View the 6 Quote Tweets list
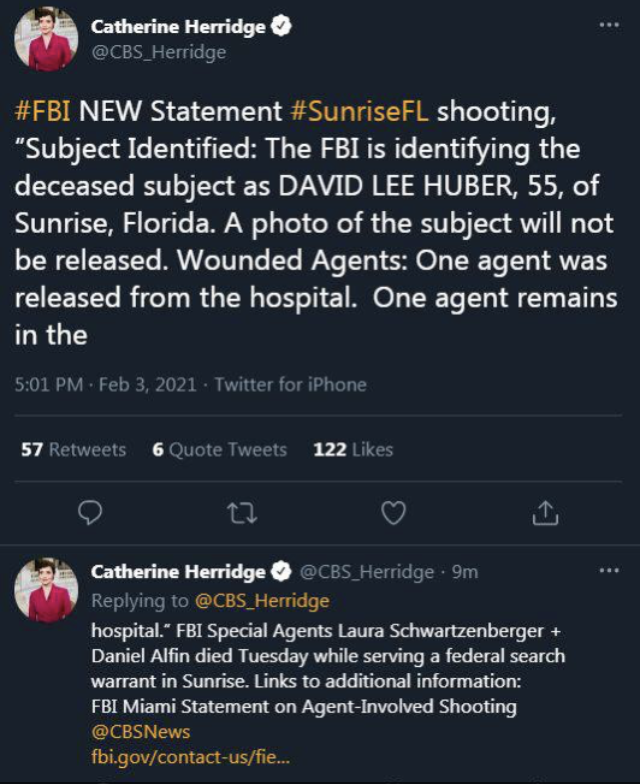 pos(220,450)
